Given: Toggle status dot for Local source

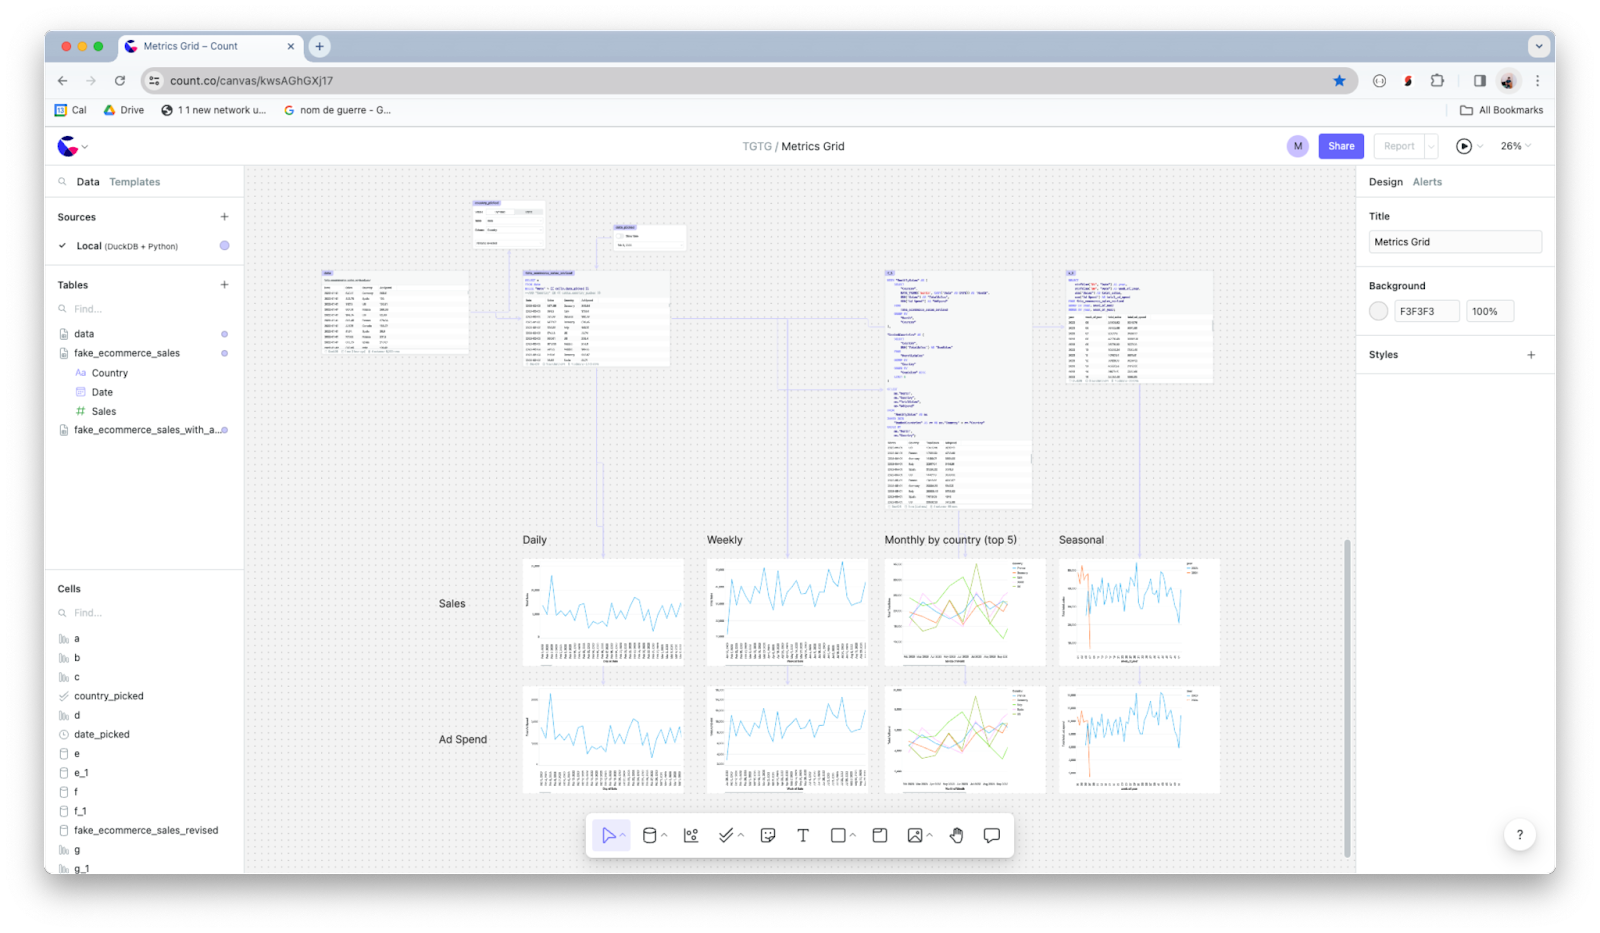Looking at the screenshot, I should 224,246.
